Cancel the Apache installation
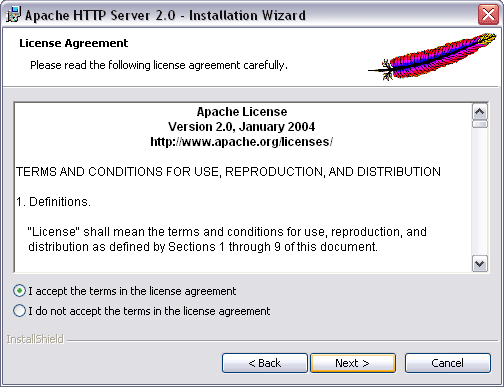504x390 pixels. [x=448, y=363]
